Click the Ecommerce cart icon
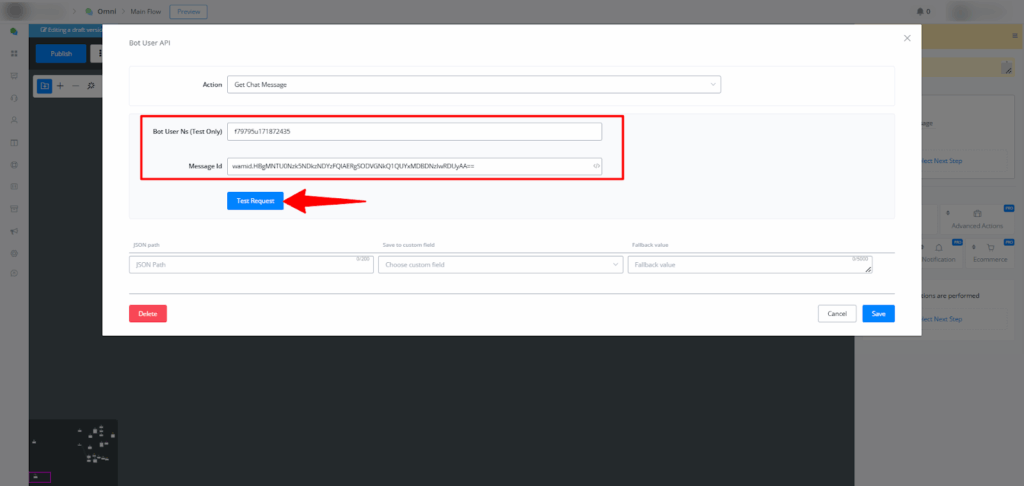The image size is (1024, 486). (x=988, y=246)
